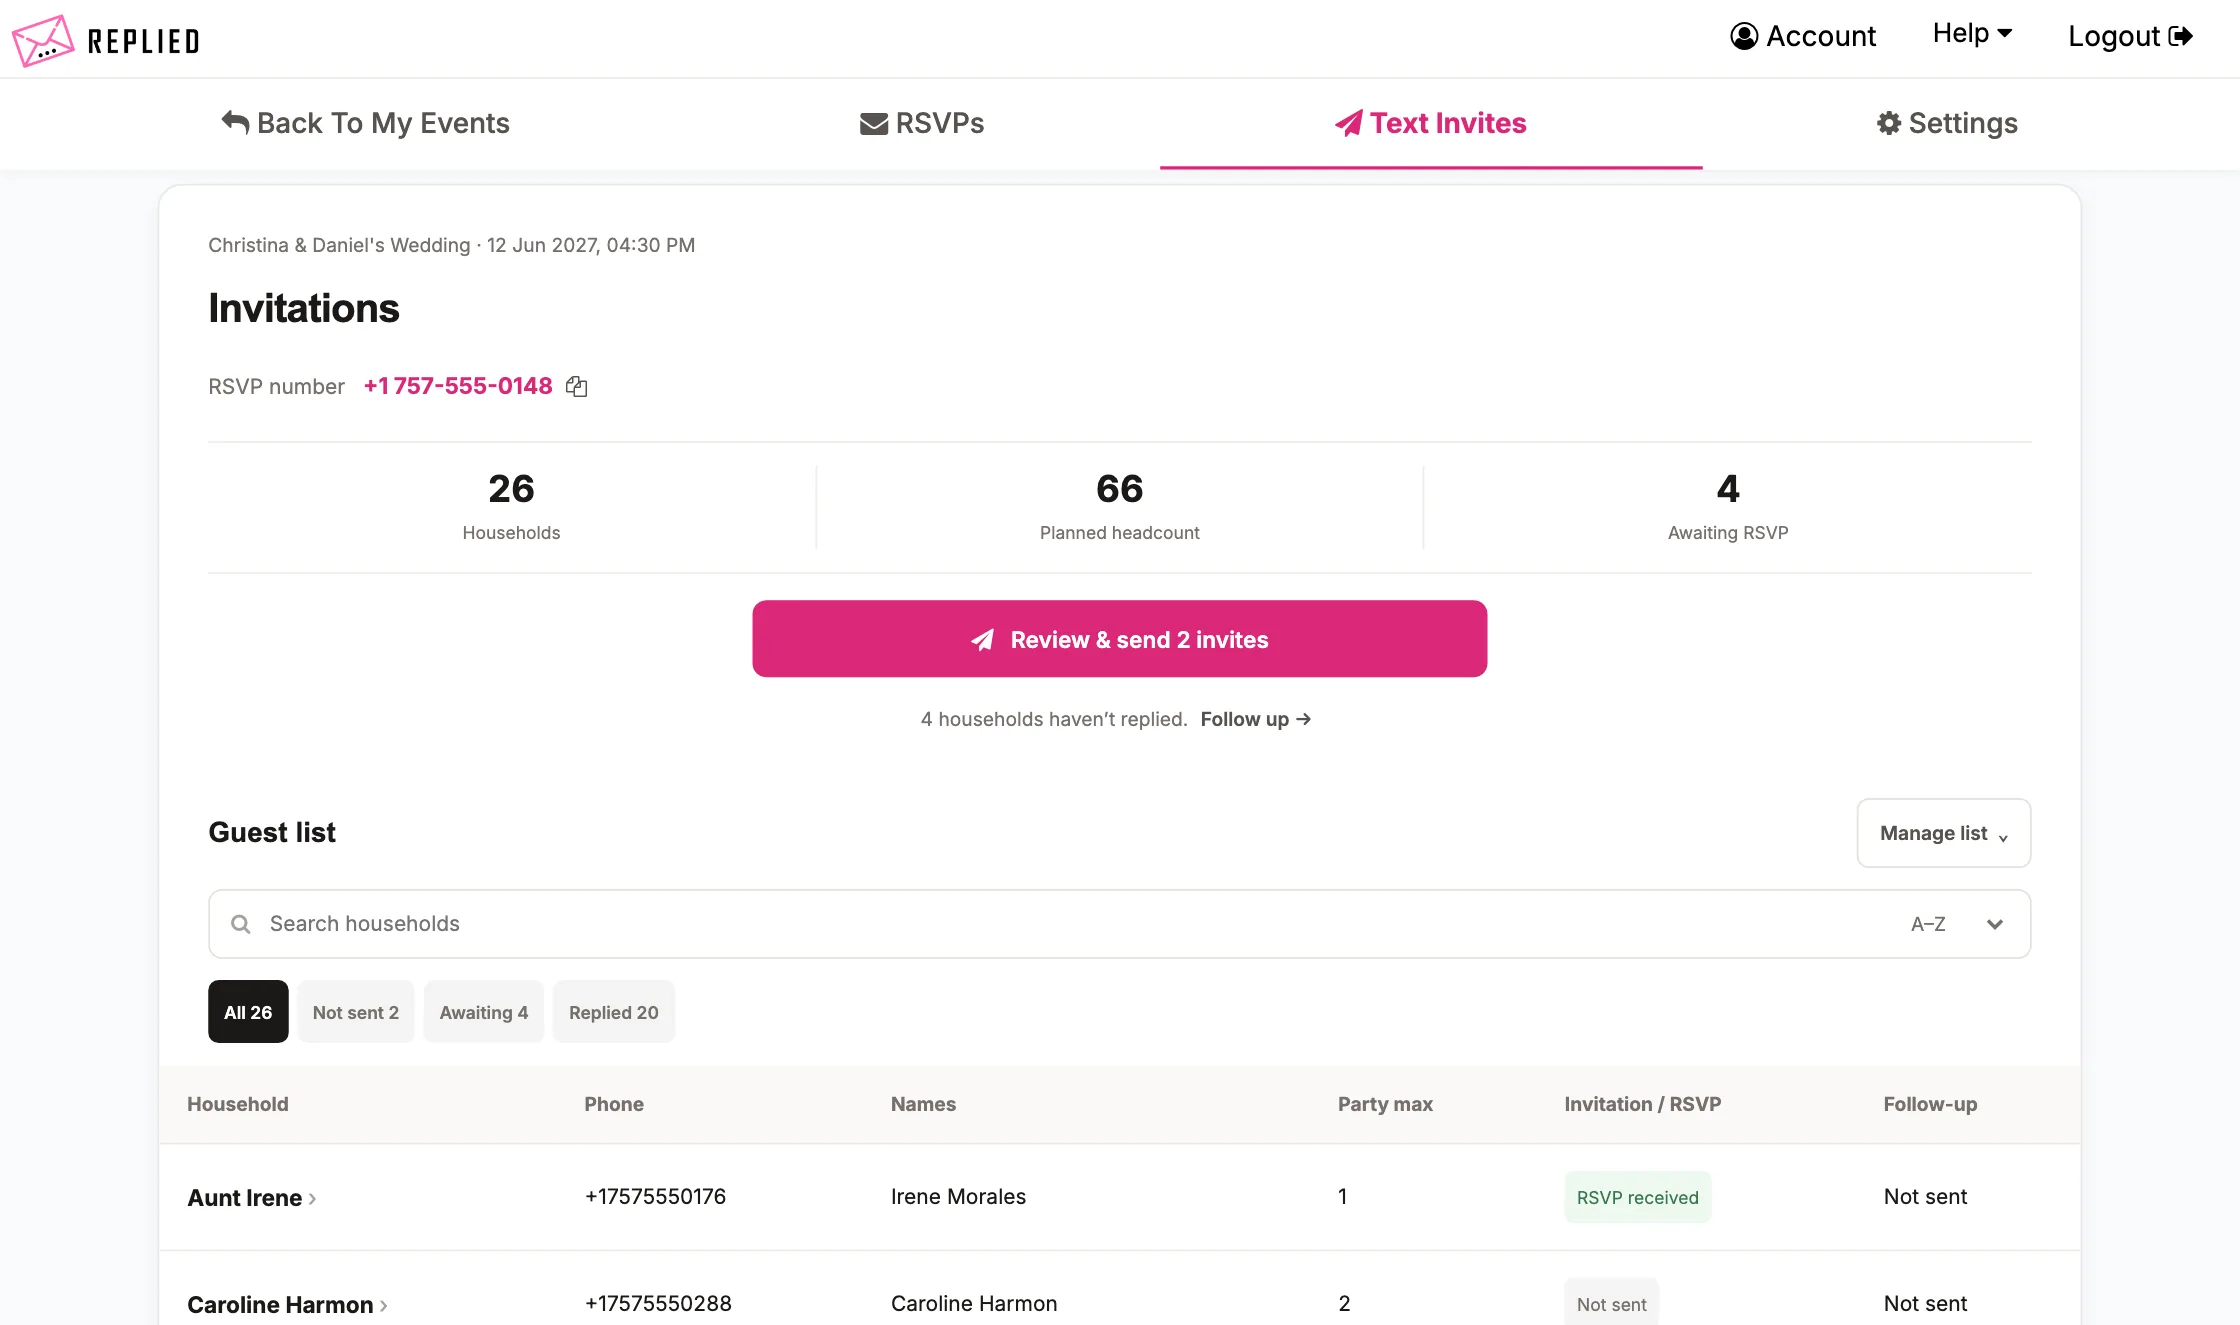
Task: Click the Settings gear icon
Action: coord(1889,123)
